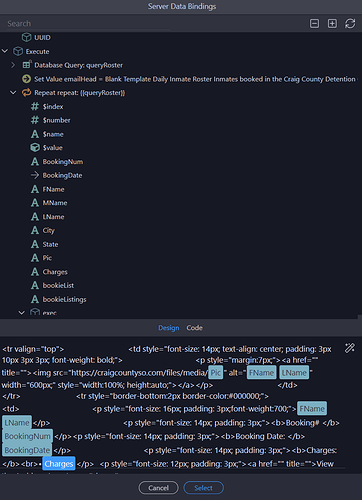Switch to the Design tab
The width and height of the screenshot is (362, 500).
pos(169,328)
